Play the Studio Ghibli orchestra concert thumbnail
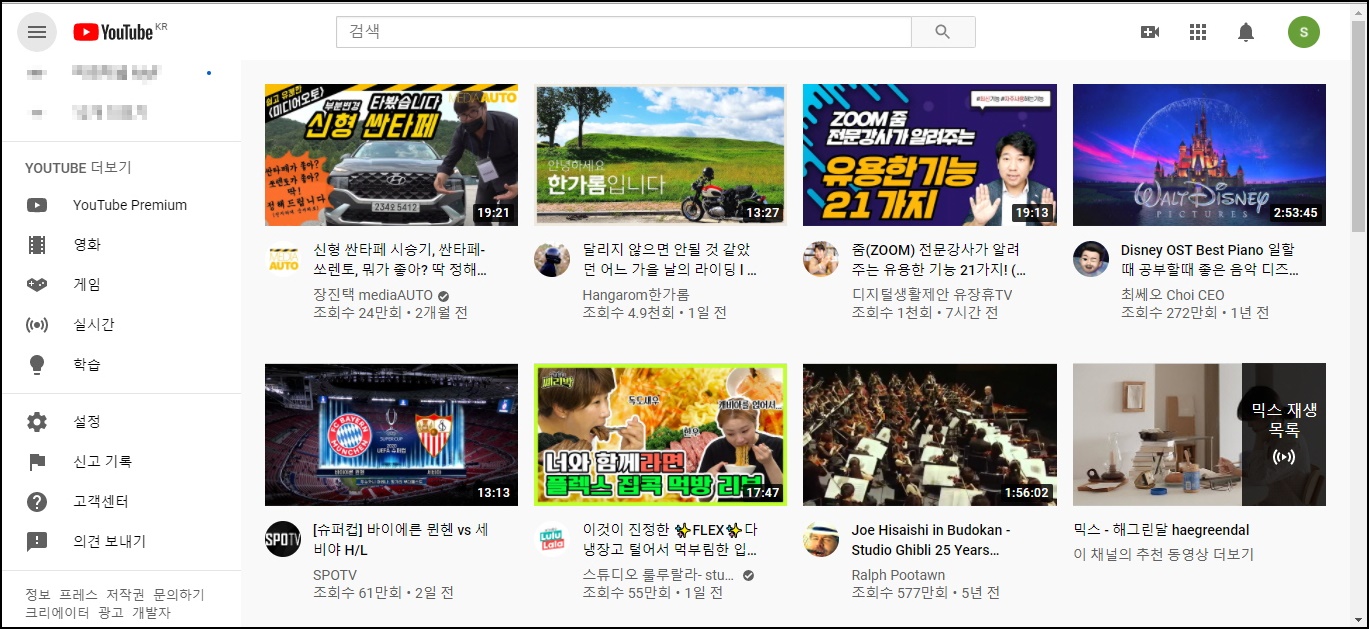Viewport: 1369px width, 629px height. tap(929, 435)
